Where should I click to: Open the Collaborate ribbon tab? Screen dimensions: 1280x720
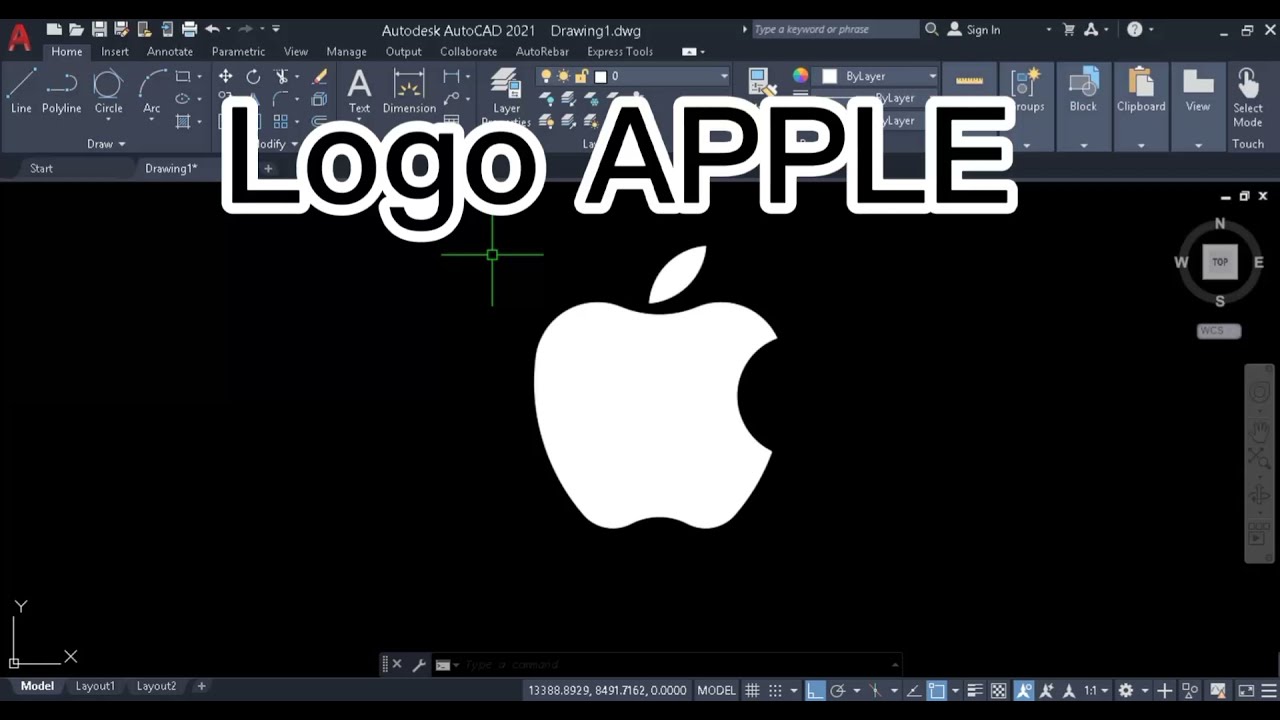point(468,52)
